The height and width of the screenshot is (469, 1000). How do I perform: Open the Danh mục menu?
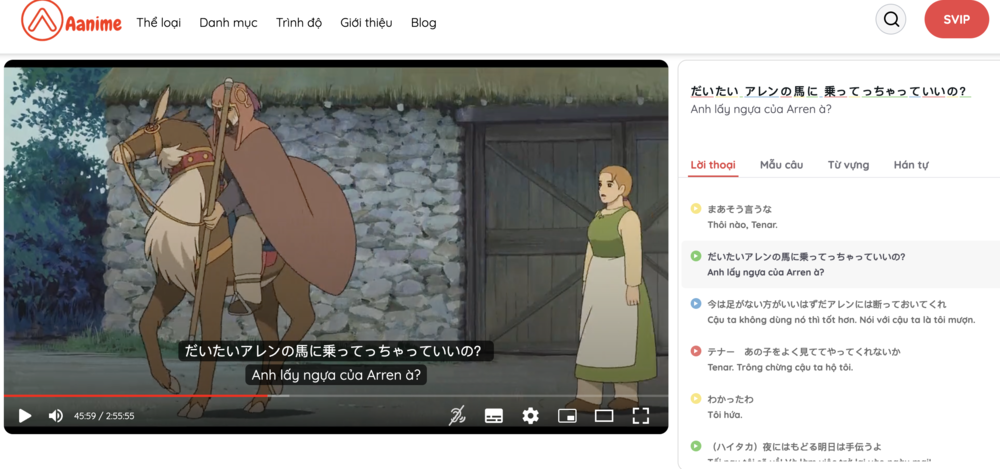(228, 22)
